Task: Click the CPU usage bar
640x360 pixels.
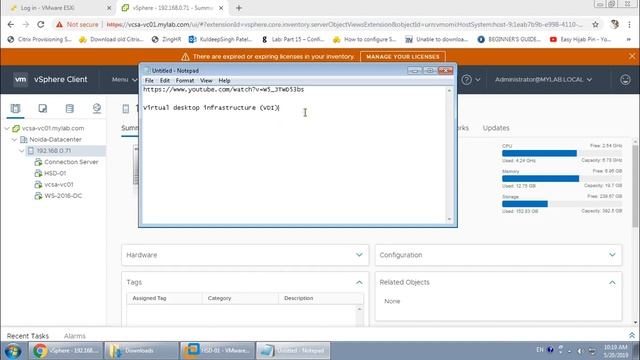Action: [x=562, y=153]
